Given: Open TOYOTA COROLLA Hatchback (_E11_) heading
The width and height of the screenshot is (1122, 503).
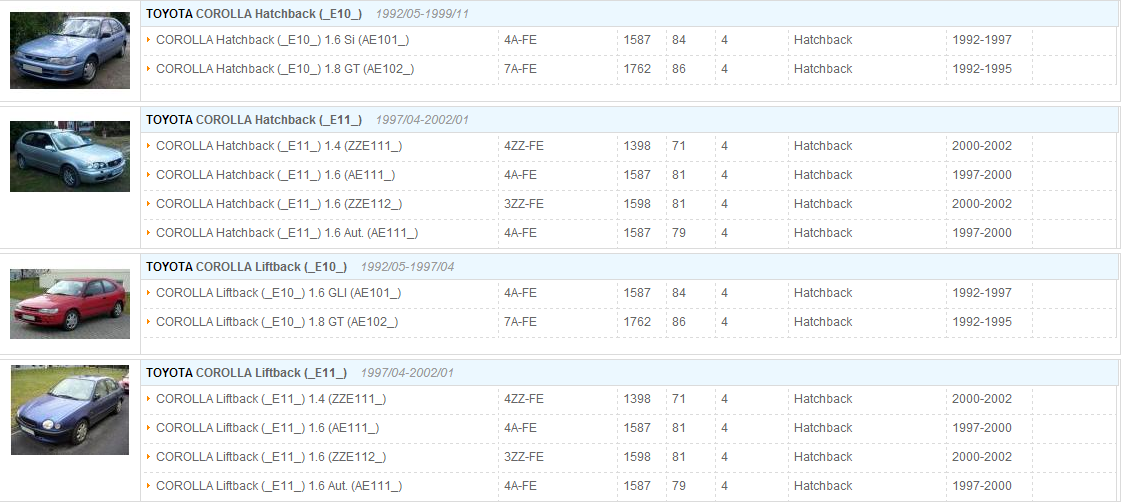Looking at the screenshot, I should [254, 119].
